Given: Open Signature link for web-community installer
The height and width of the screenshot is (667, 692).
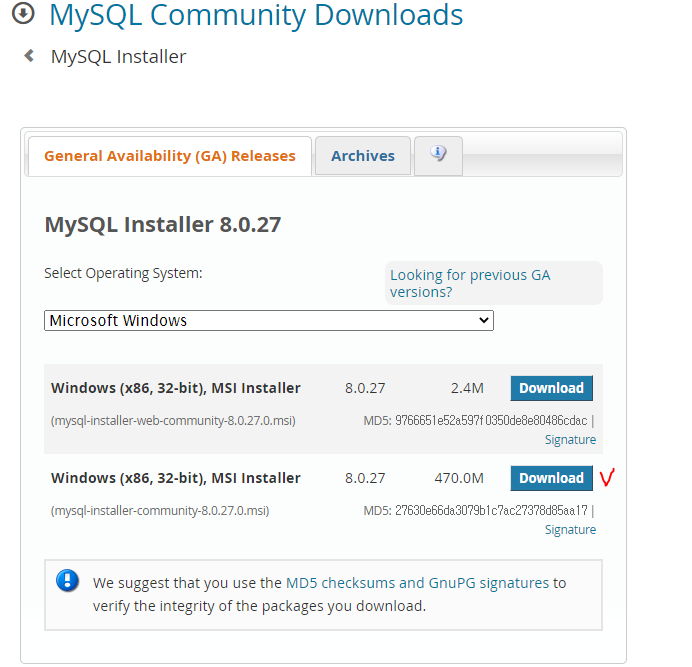Looking at the screenshot, I should click(570, 440).
